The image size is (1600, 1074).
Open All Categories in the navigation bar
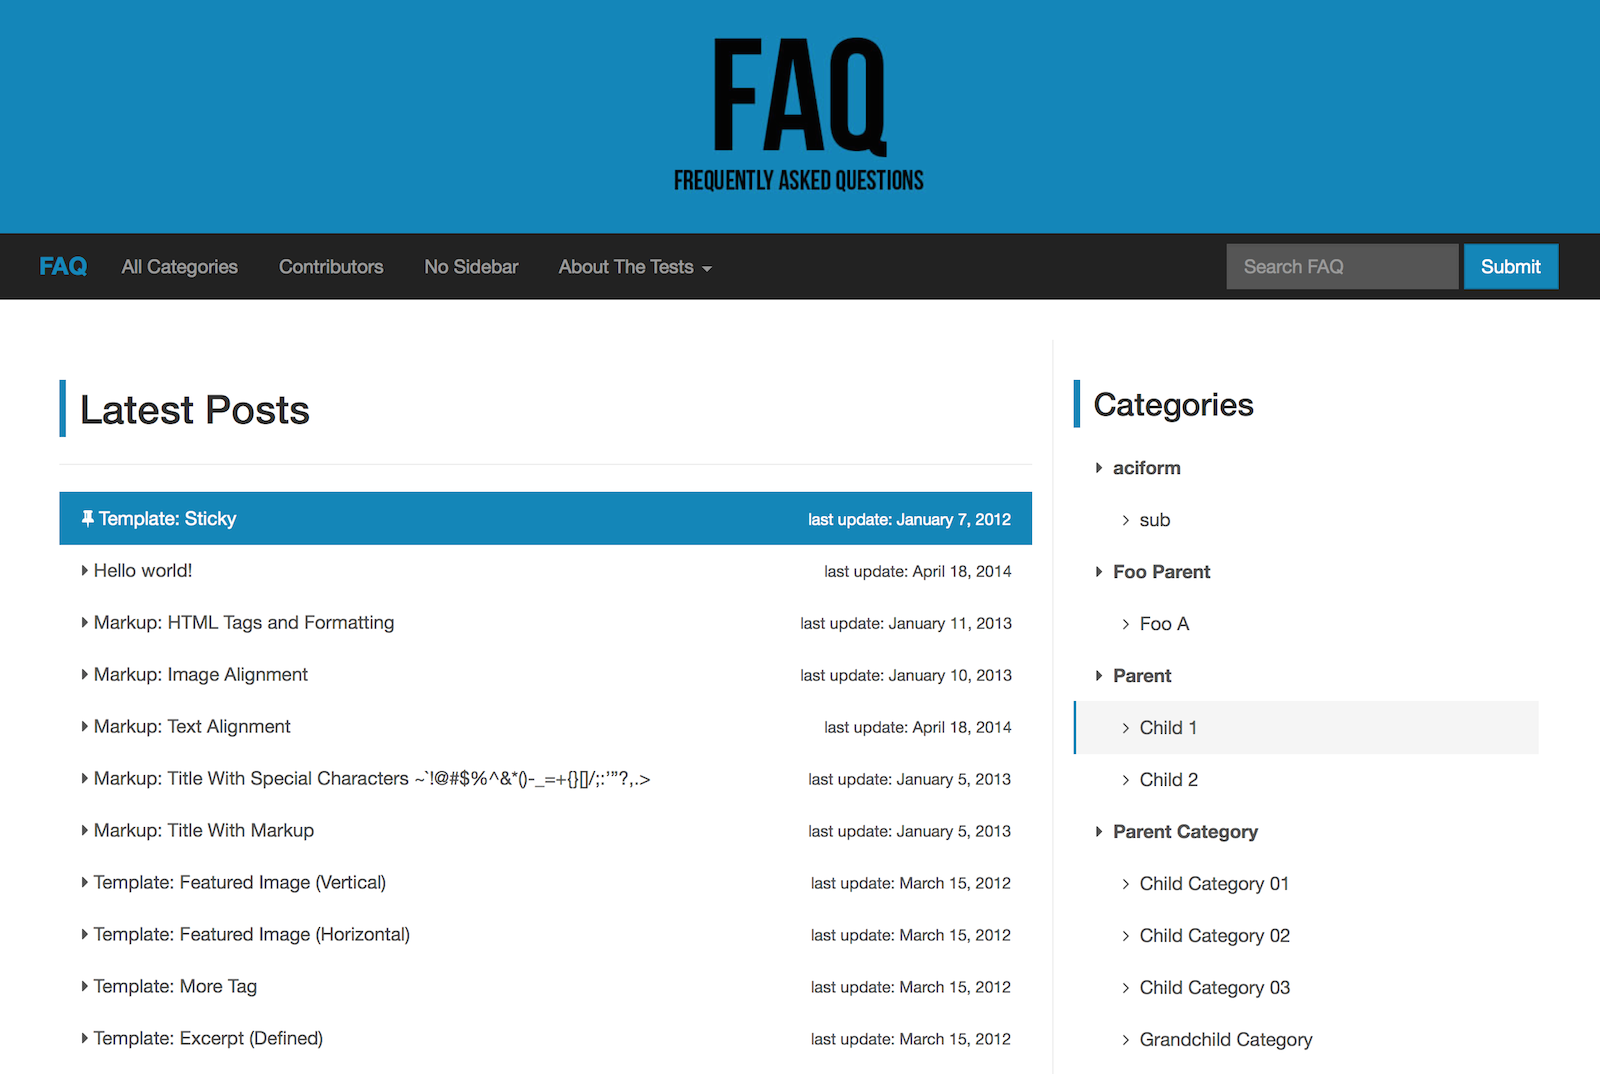pos(180,267)
